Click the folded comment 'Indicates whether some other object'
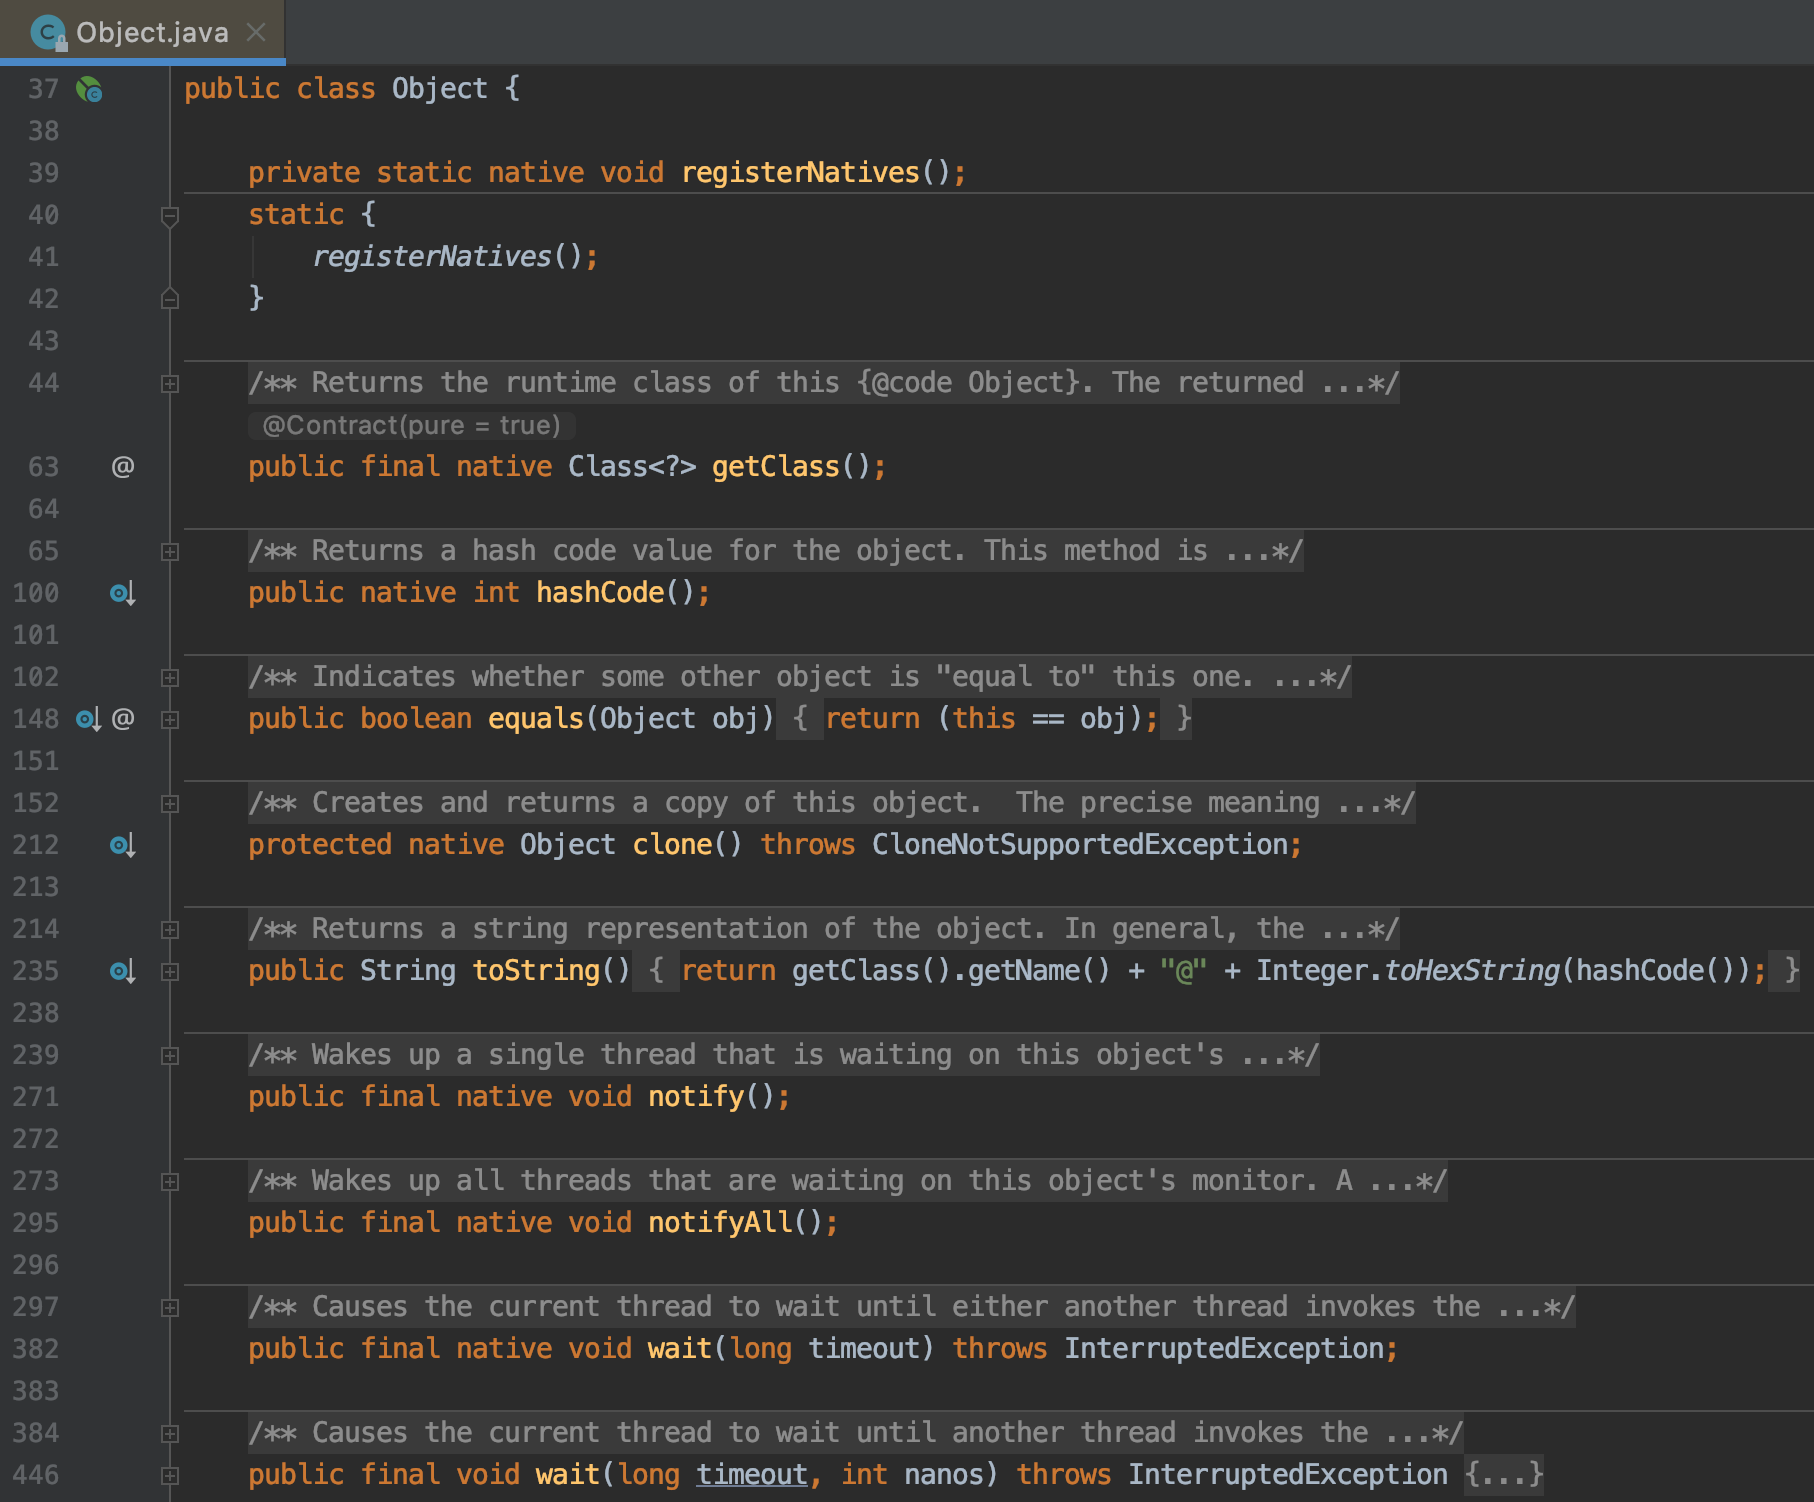Screen dimensions: 1814x1502 [800, 677]
